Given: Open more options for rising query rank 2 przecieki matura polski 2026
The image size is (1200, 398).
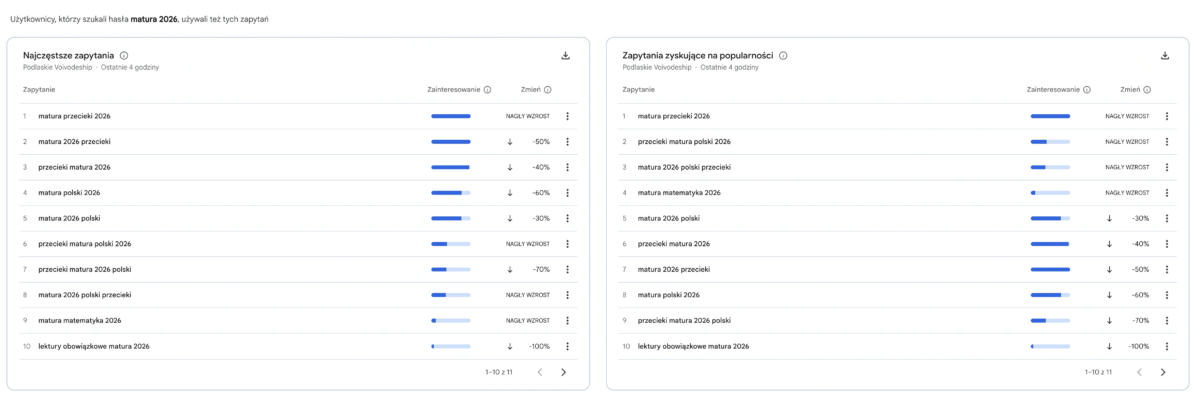Looking at the screenshot, I should pos(1167,142).
